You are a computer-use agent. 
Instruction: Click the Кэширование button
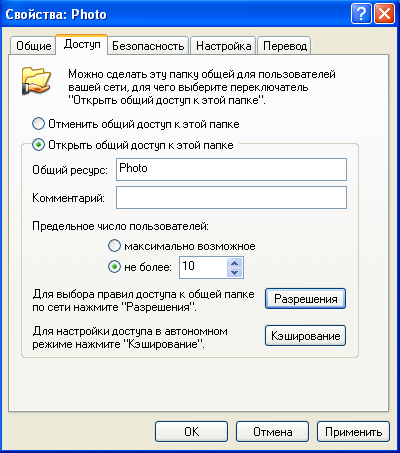click(x=305, y=336)
